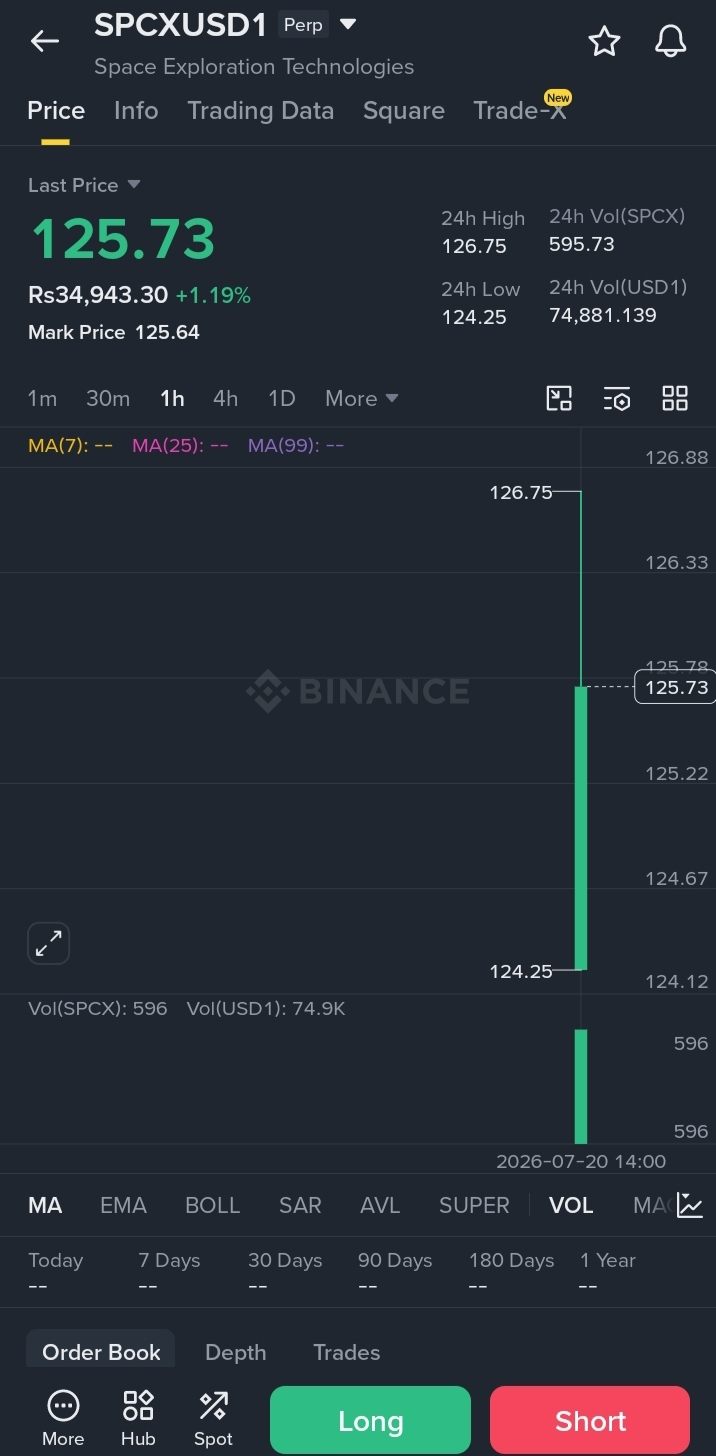Open chart settings icon

(x=617, y=398)
